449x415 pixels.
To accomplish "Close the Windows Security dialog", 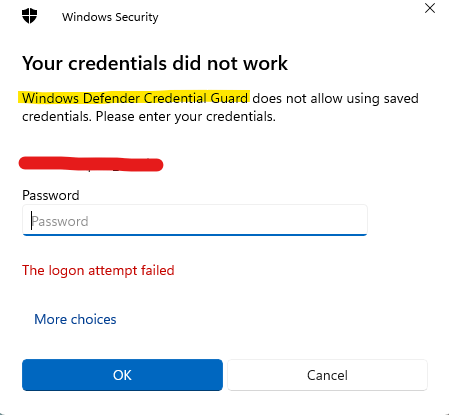I will 430,8.
